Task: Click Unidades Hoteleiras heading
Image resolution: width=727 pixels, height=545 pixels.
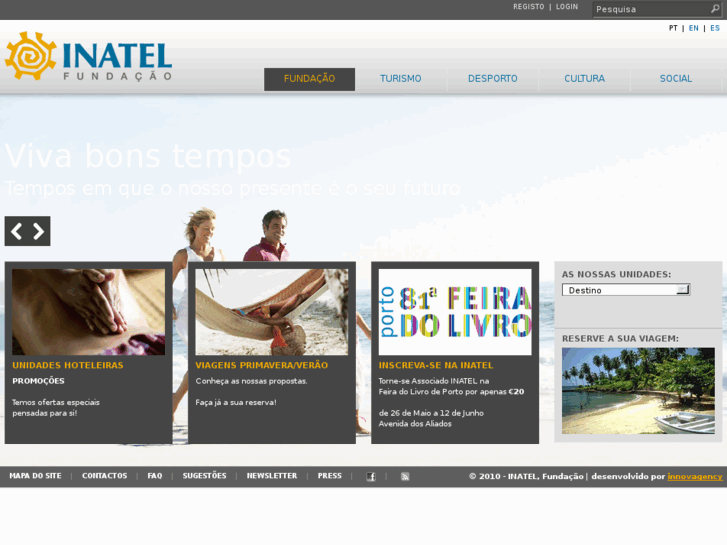Action: (x=68, y=365)
